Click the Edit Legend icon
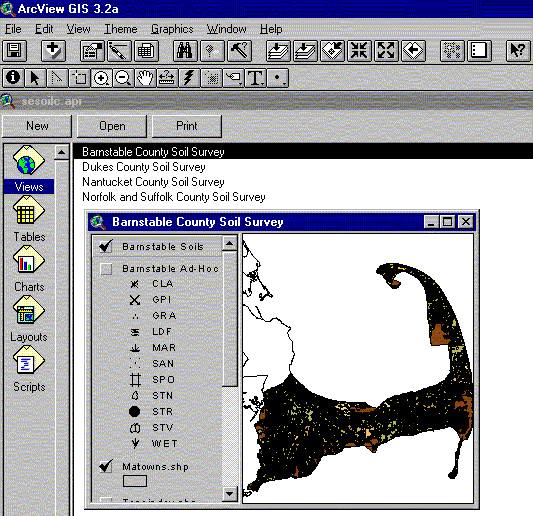The image size is (533, 516). [x=119, y=51]
